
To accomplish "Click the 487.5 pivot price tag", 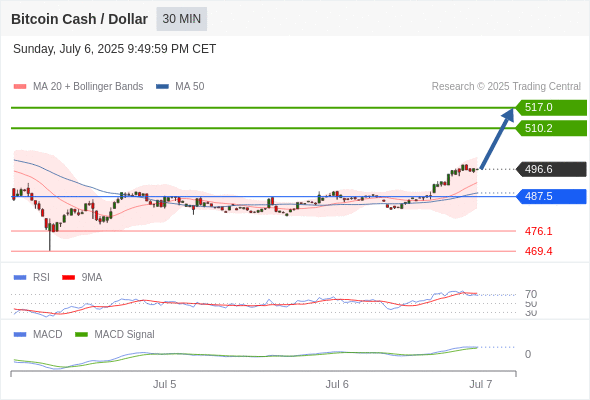I will pos(551,196).
